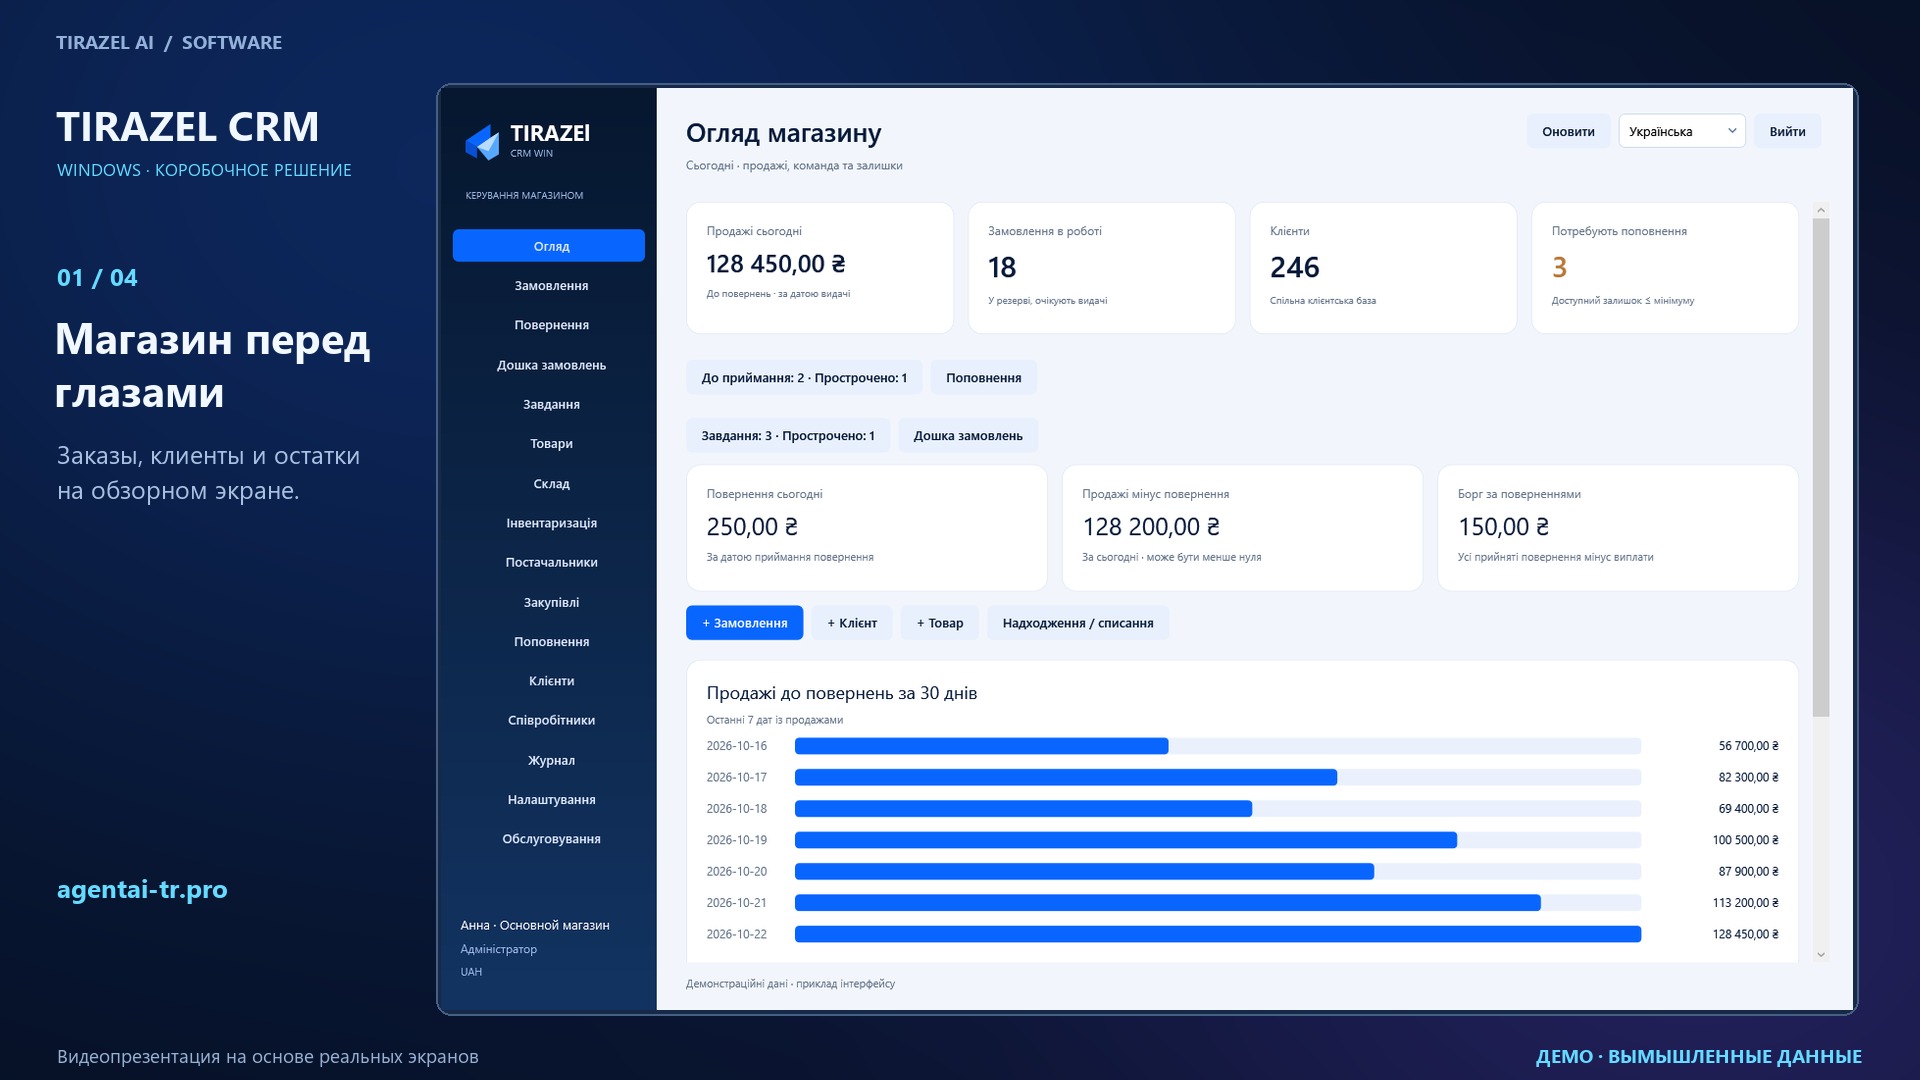Click the vertical scrollbar thumb
This screenshot has width=1920, height=1080.
[1820, 467]
